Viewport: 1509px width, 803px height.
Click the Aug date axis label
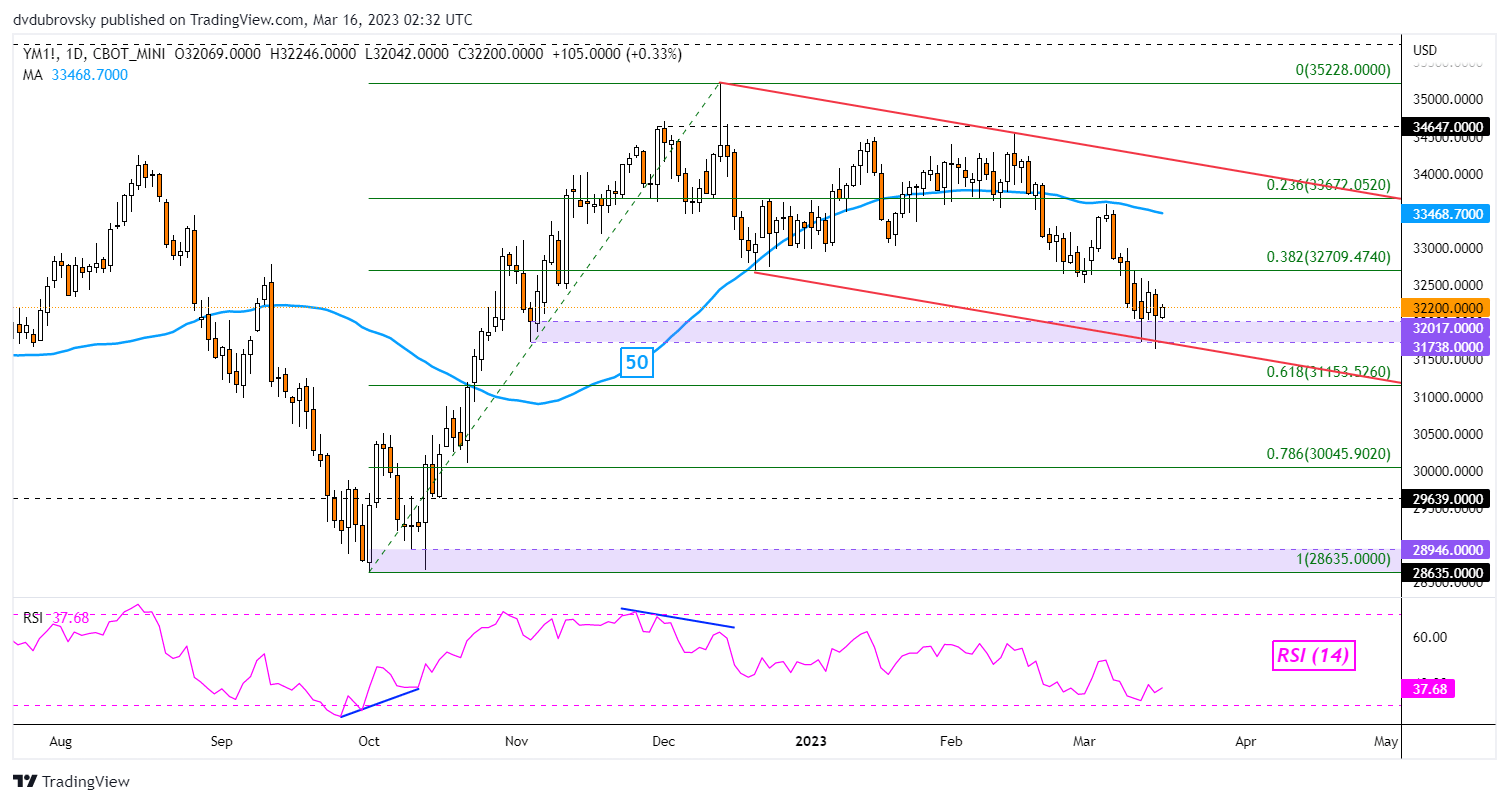[x=61, y=742]
